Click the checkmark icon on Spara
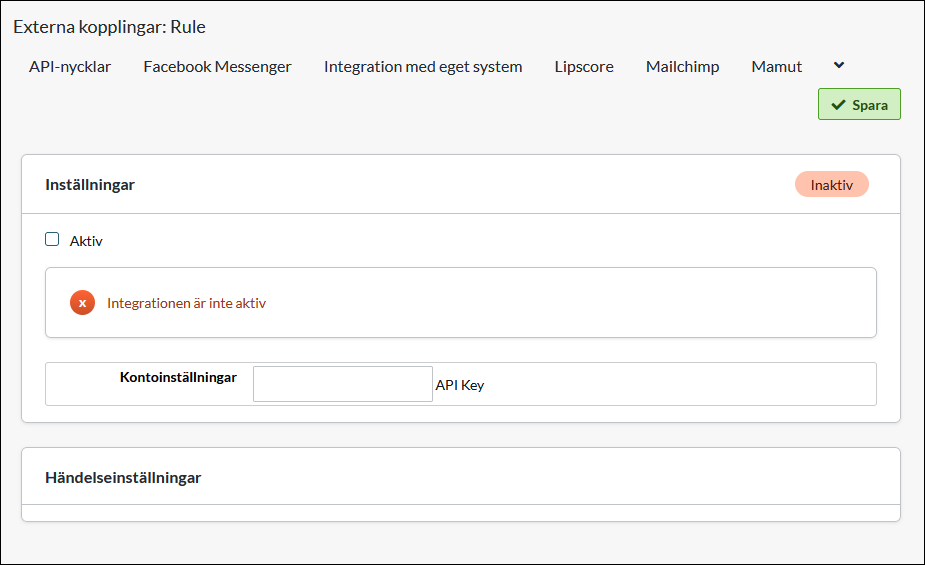This screenshot has width=925, height=565. 838,105
